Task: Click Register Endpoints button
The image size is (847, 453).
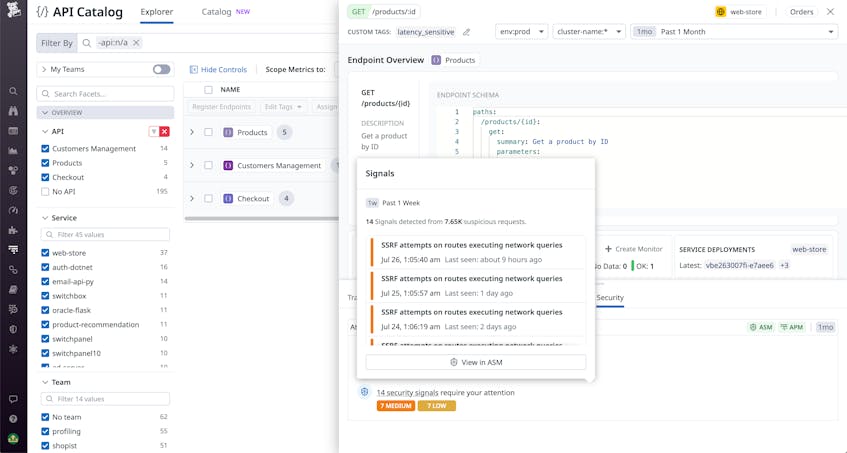Action: click(221, 107)
